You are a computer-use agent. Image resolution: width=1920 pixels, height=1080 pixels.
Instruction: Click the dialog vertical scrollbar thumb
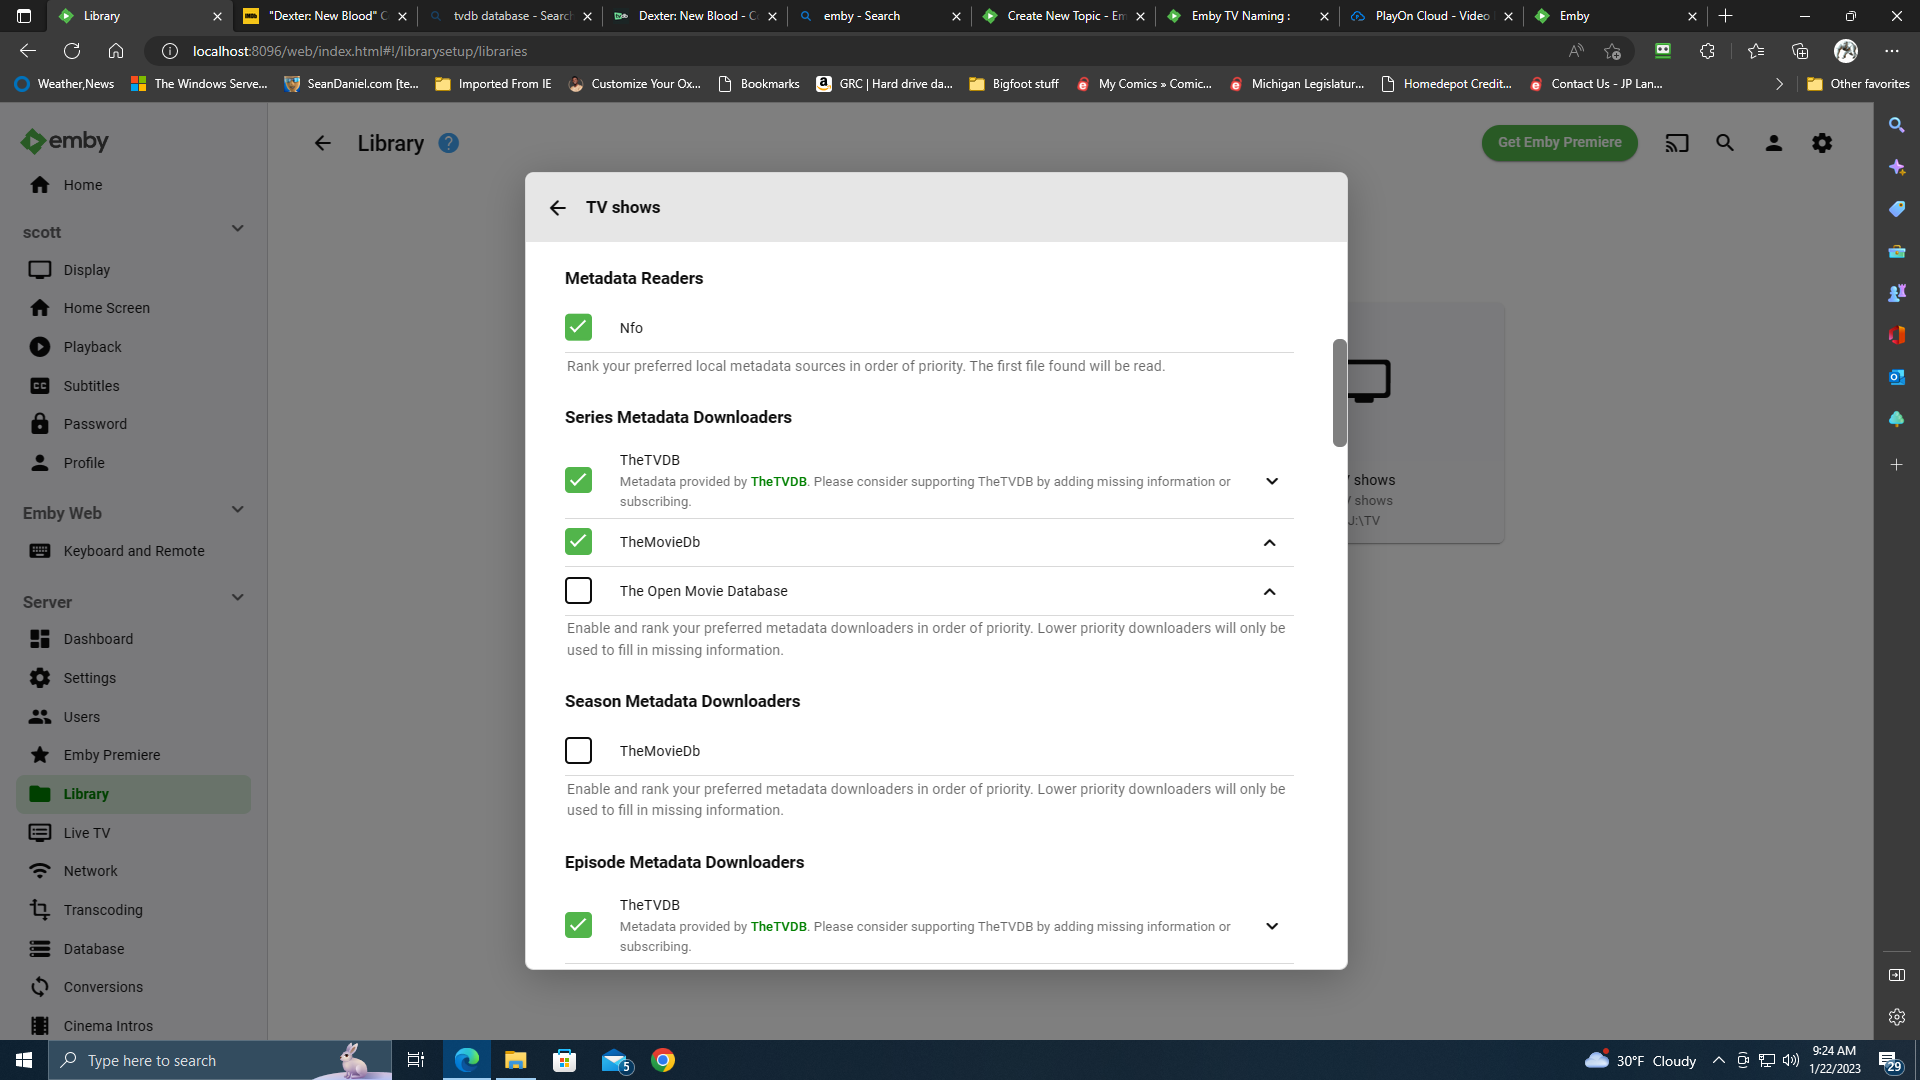(1339, 393)
